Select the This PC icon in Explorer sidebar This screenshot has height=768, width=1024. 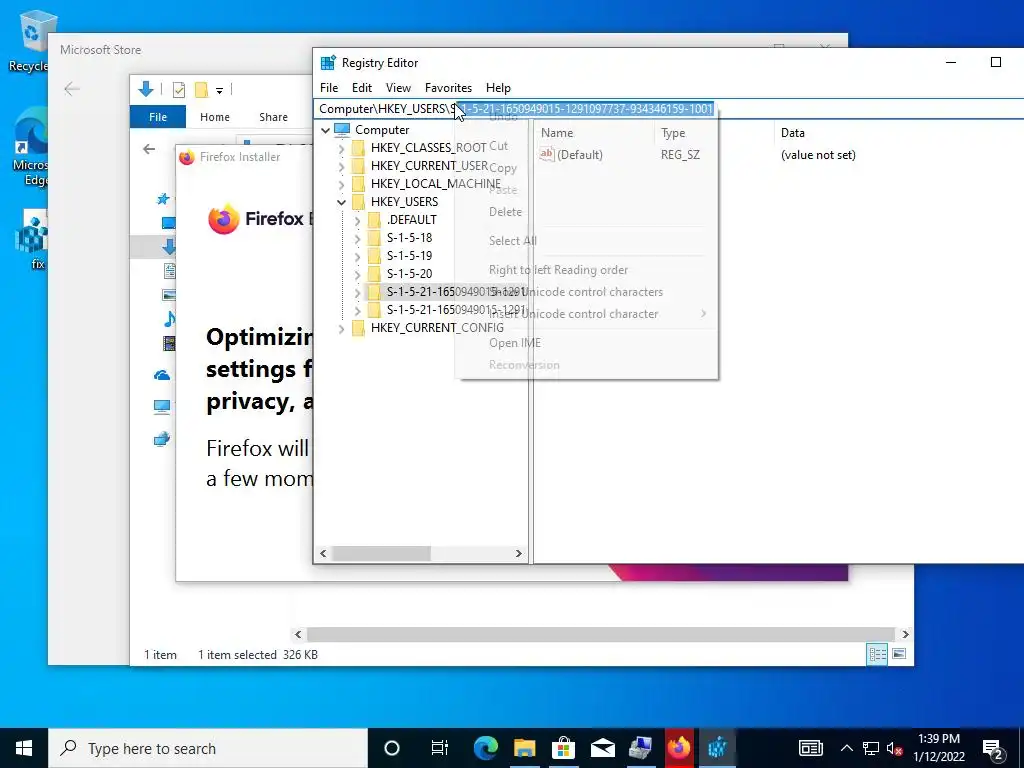(x=162, y=407)
